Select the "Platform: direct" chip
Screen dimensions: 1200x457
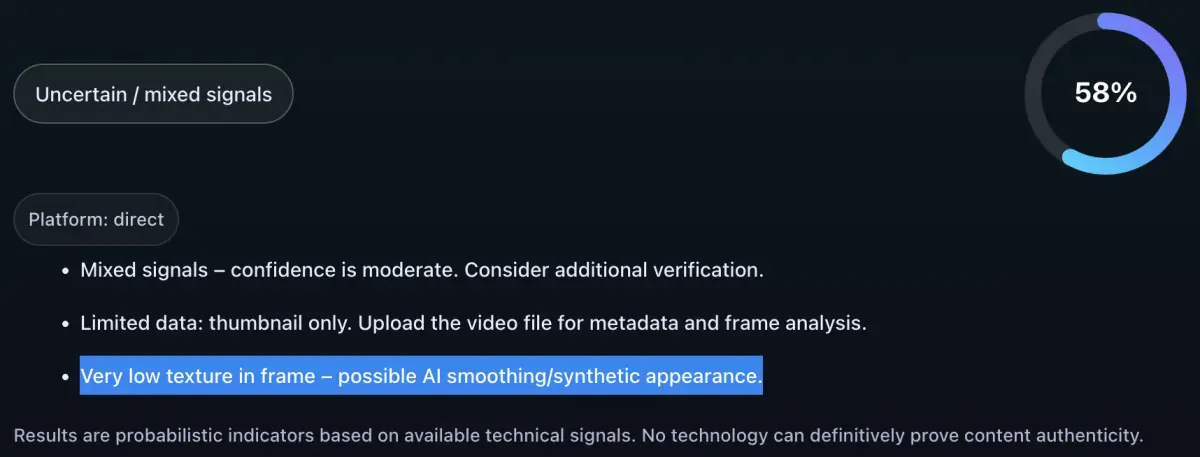[x=96, y=219]
